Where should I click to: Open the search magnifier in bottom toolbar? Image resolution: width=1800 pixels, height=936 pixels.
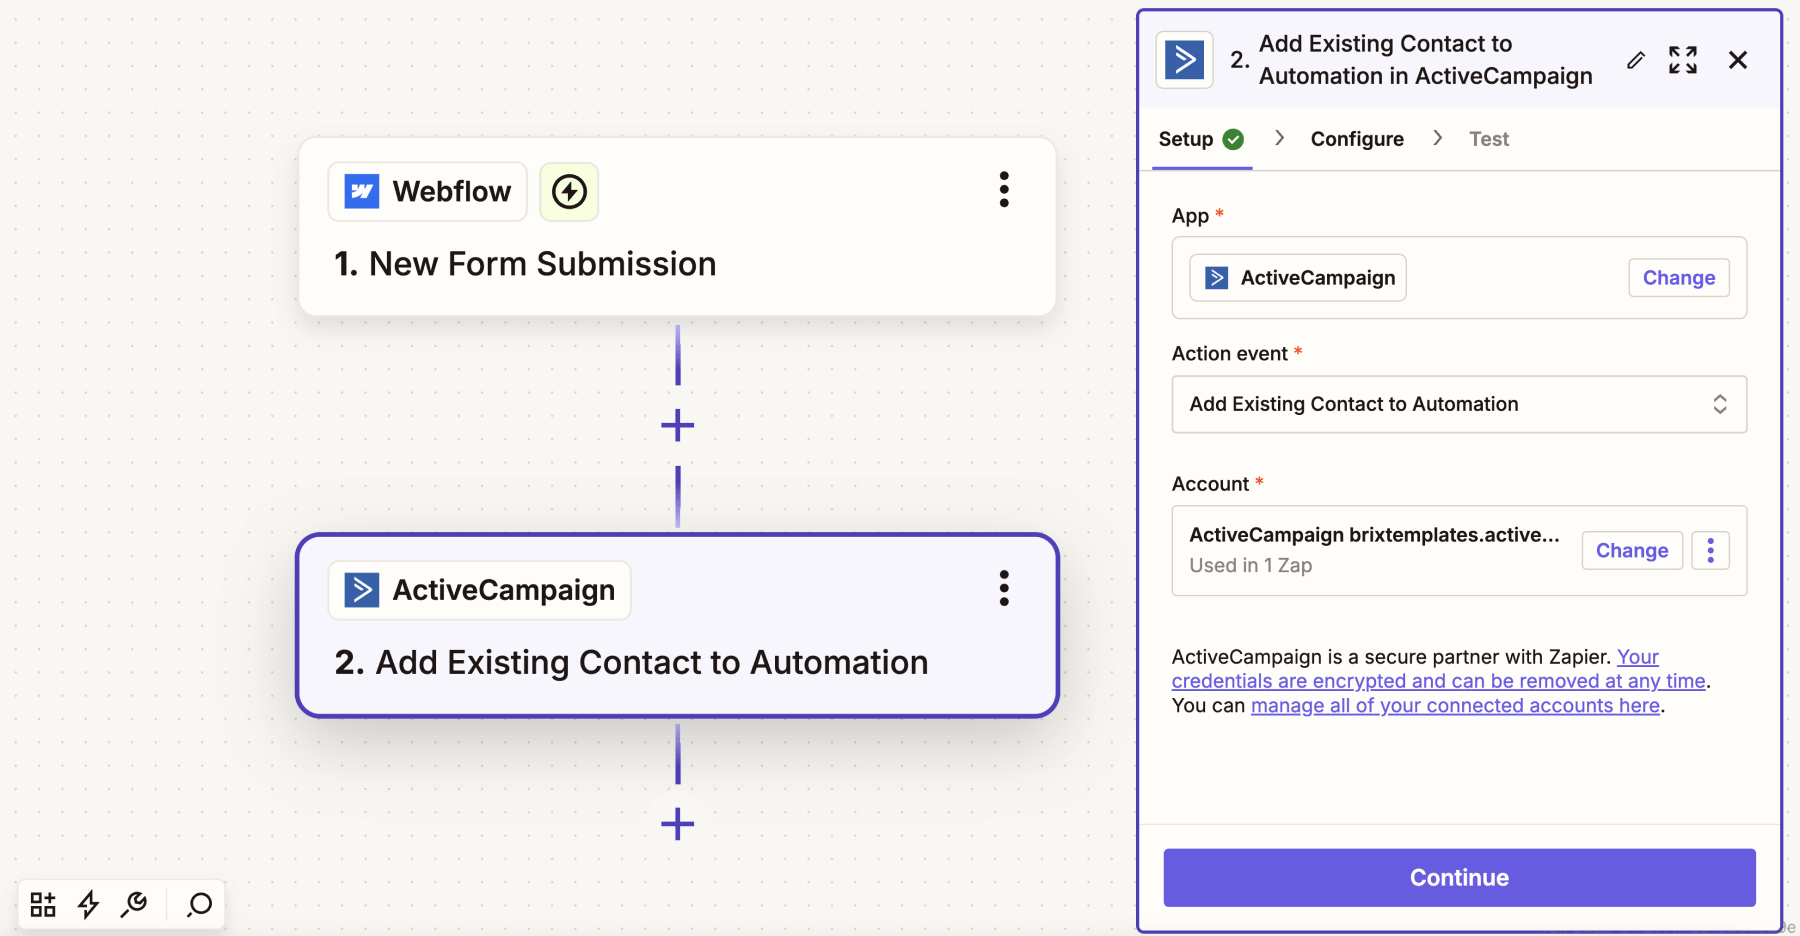click(200, 904)
